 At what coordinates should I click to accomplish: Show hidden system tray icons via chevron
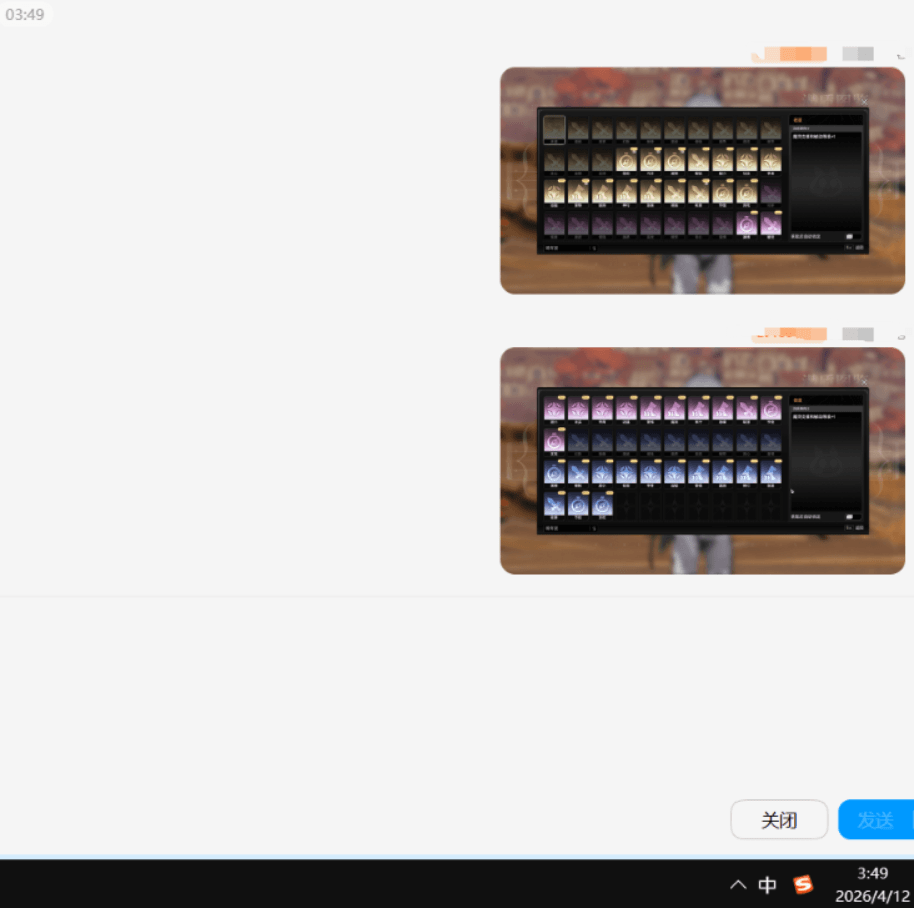coord(738,884)
